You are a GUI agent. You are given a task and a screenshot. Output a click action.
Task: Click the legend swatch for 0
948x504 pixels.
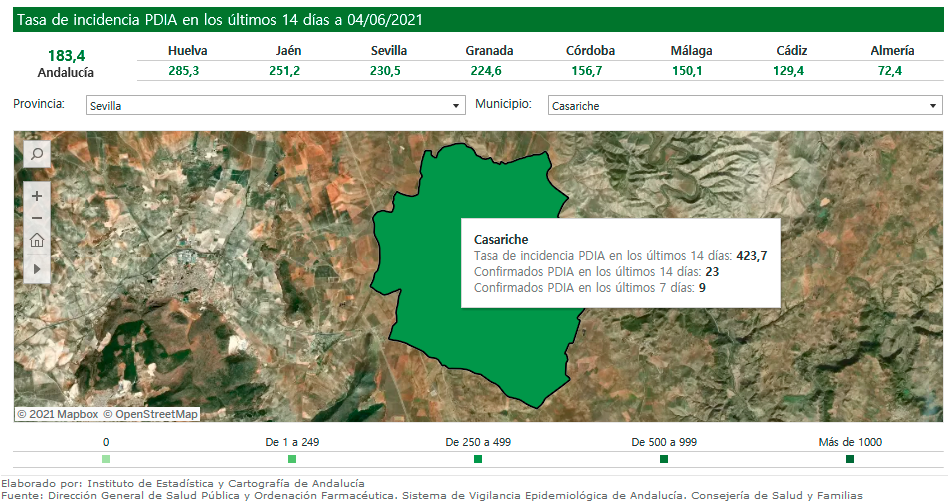(106, 459)
